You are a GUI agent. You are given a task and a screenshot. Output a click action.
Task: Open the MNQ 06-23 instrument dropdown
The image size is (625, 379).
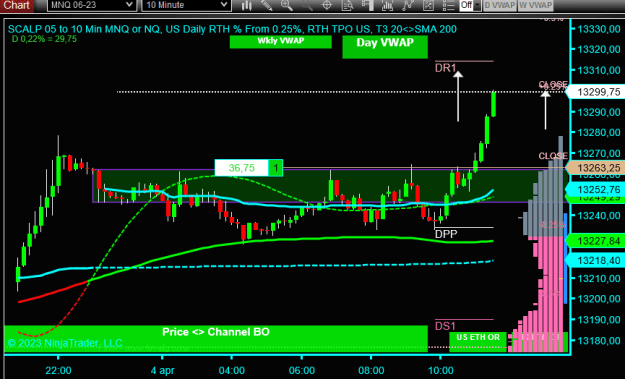click(92, 5)
